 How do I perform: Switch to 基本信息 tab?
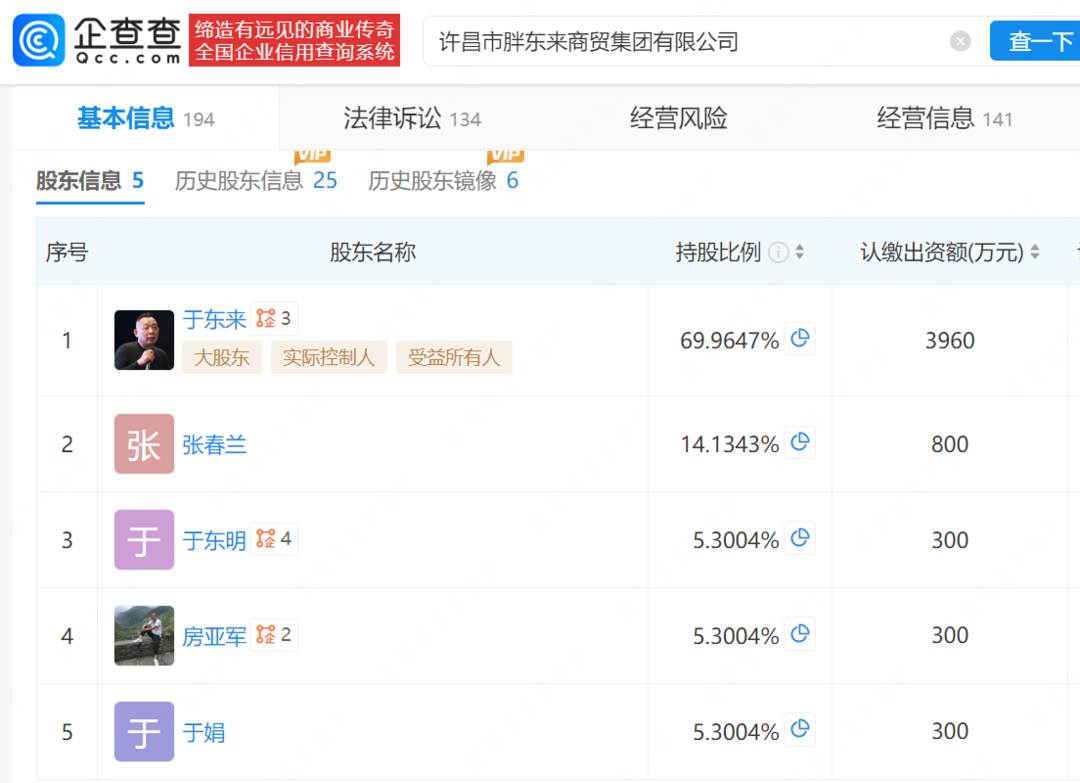click(x=145, y=118)
